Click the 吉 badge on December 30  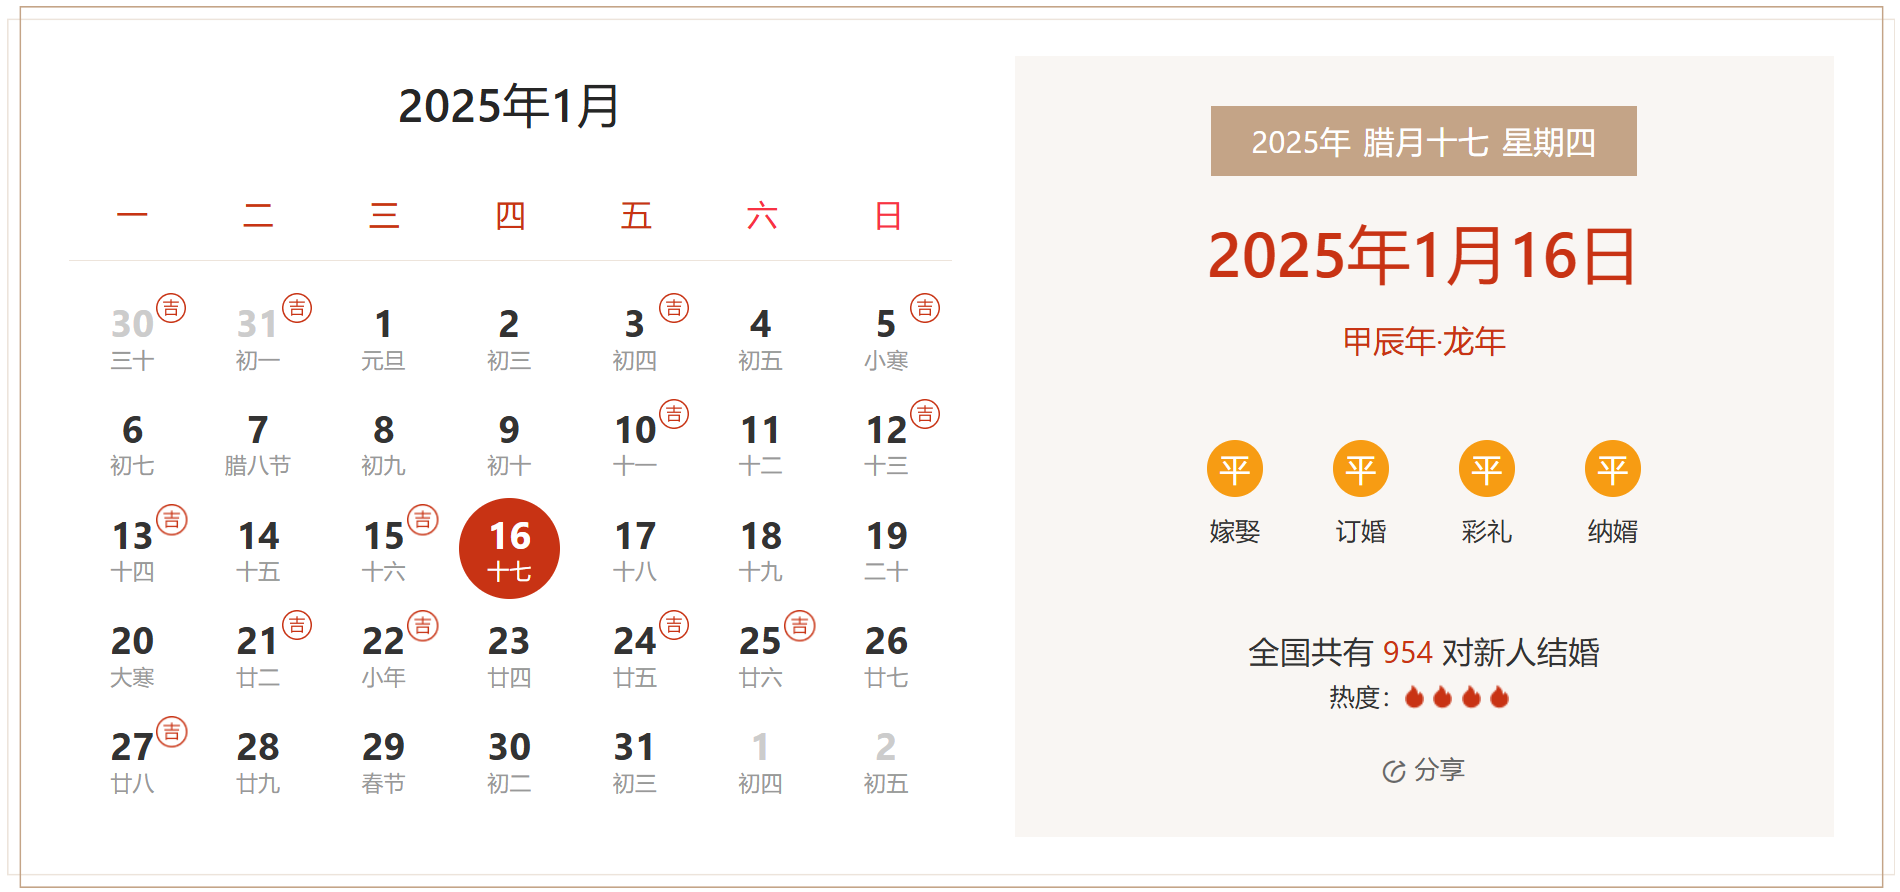coord(171,308)
